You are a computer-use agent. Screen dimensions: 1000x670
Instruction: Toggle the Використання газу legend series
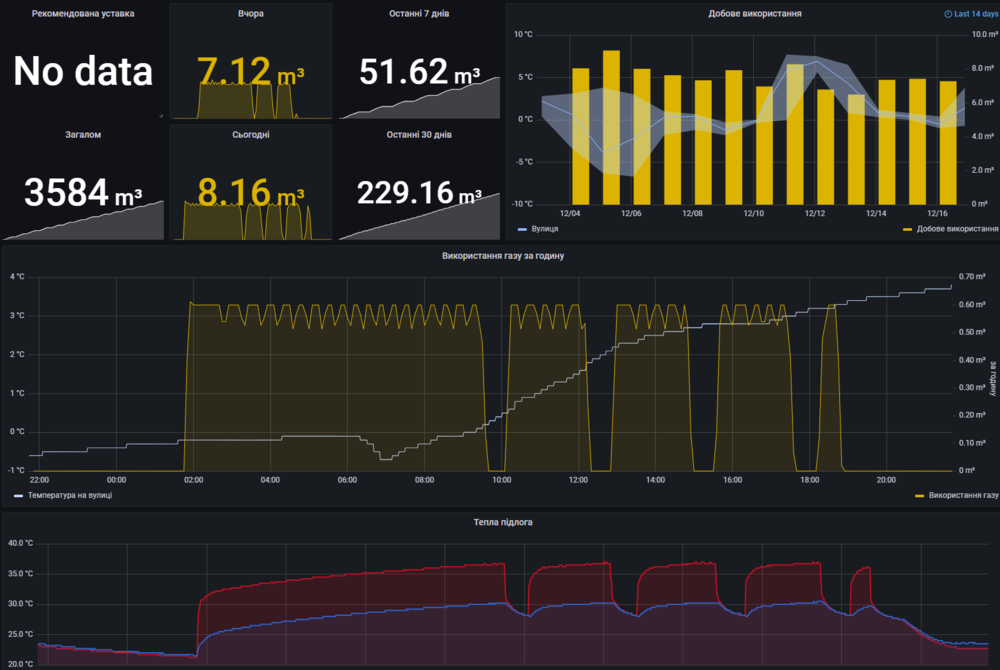click(x=964, y=495)
